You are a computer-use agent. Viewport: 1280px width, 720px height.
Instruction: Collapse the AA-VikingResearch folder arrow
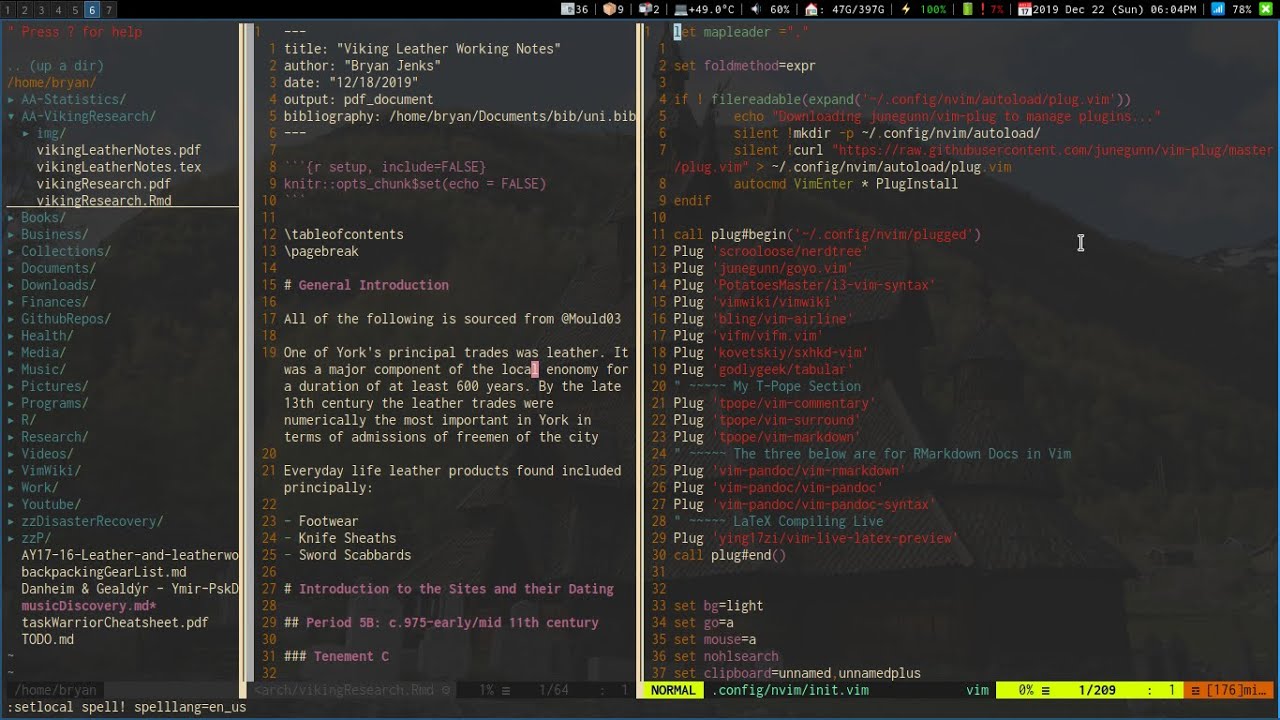click(x=11, y=117)
